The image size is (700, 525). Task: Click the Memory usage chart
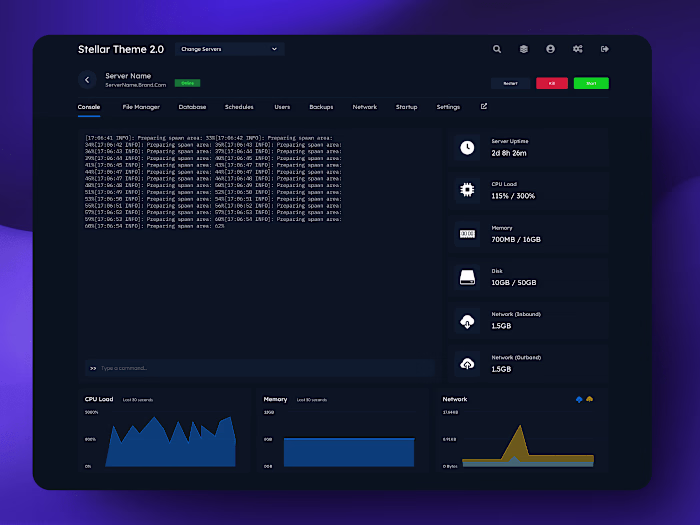[349, 452]
